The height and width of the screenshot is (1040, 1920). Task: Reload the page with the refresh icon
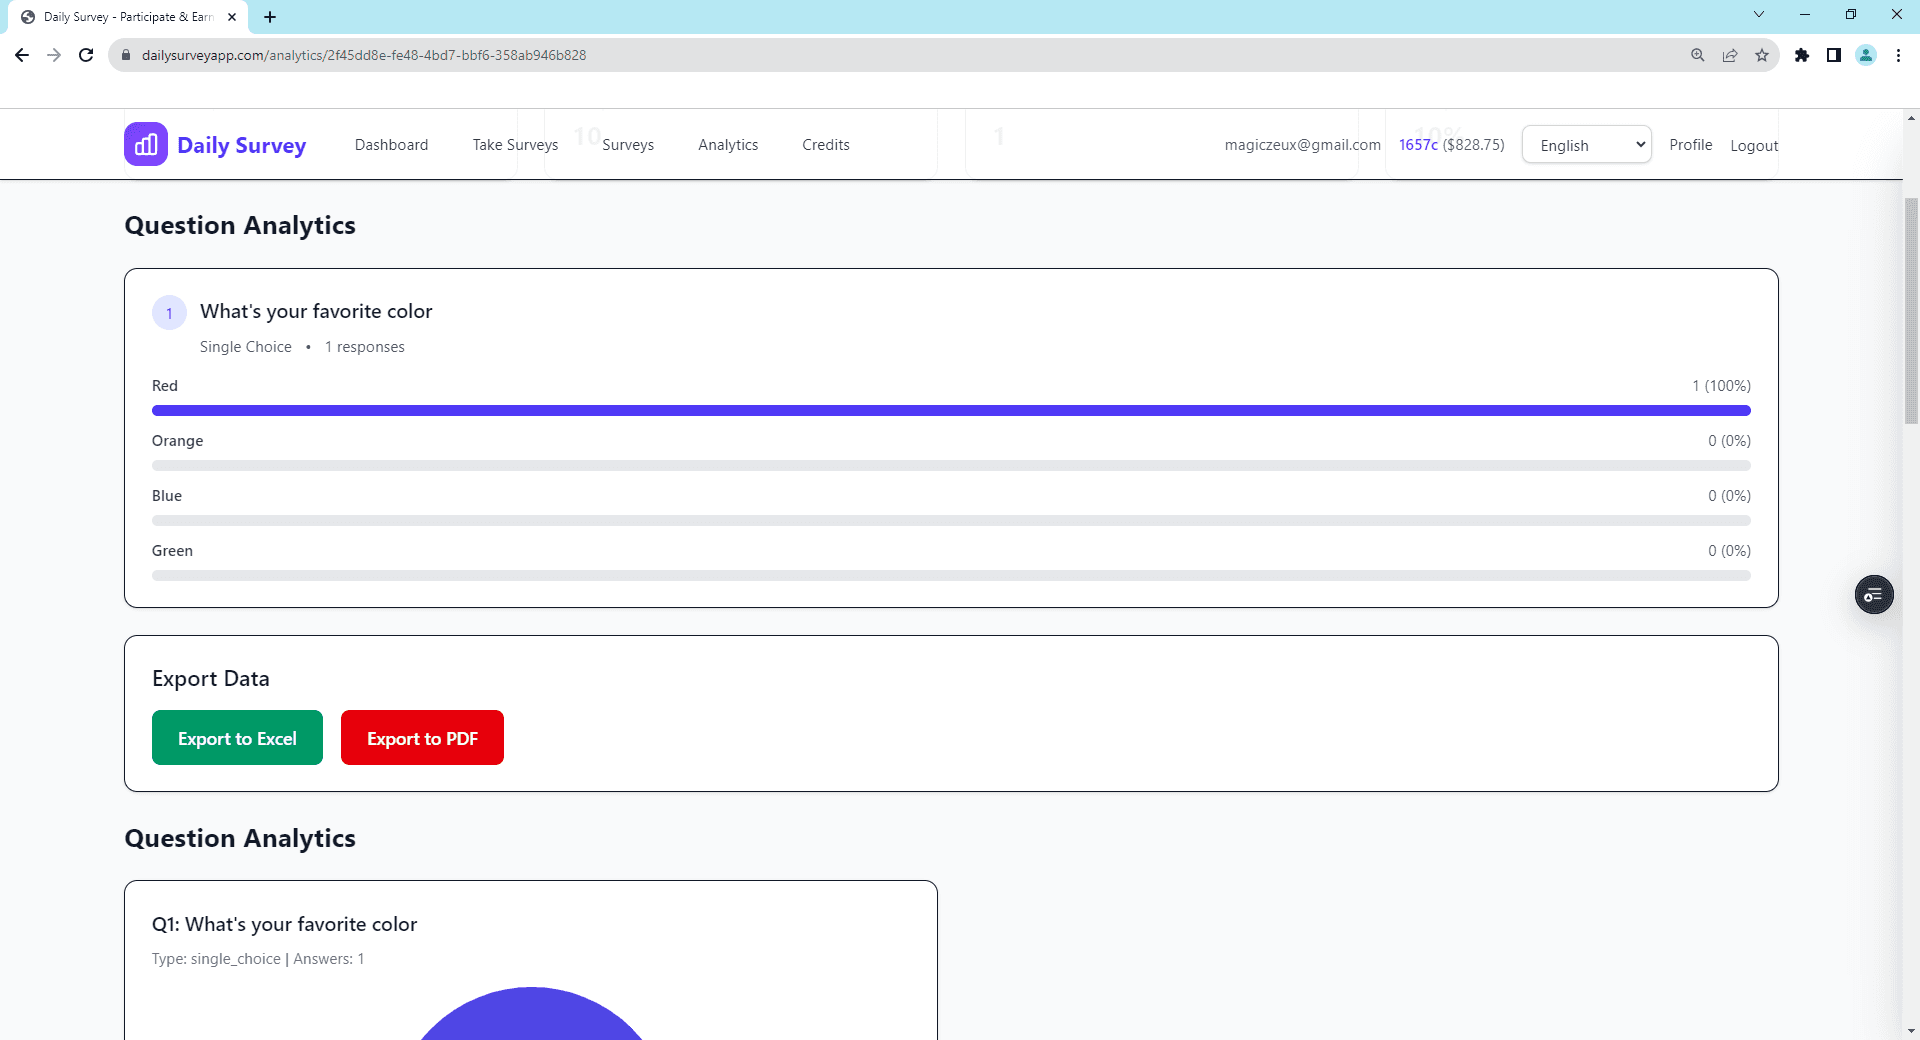point(85,55)
